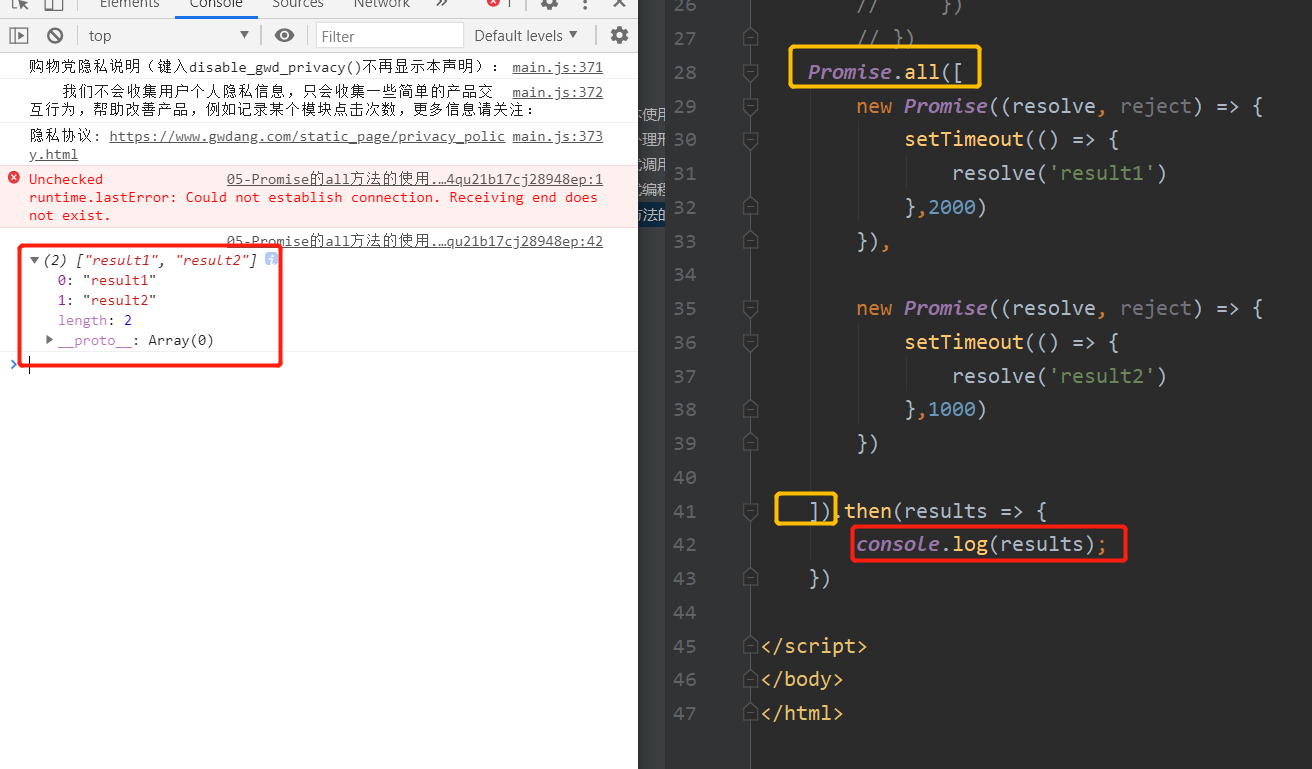Click fold marker at line 38 closing brace
1312x769 pixels.
751,409
